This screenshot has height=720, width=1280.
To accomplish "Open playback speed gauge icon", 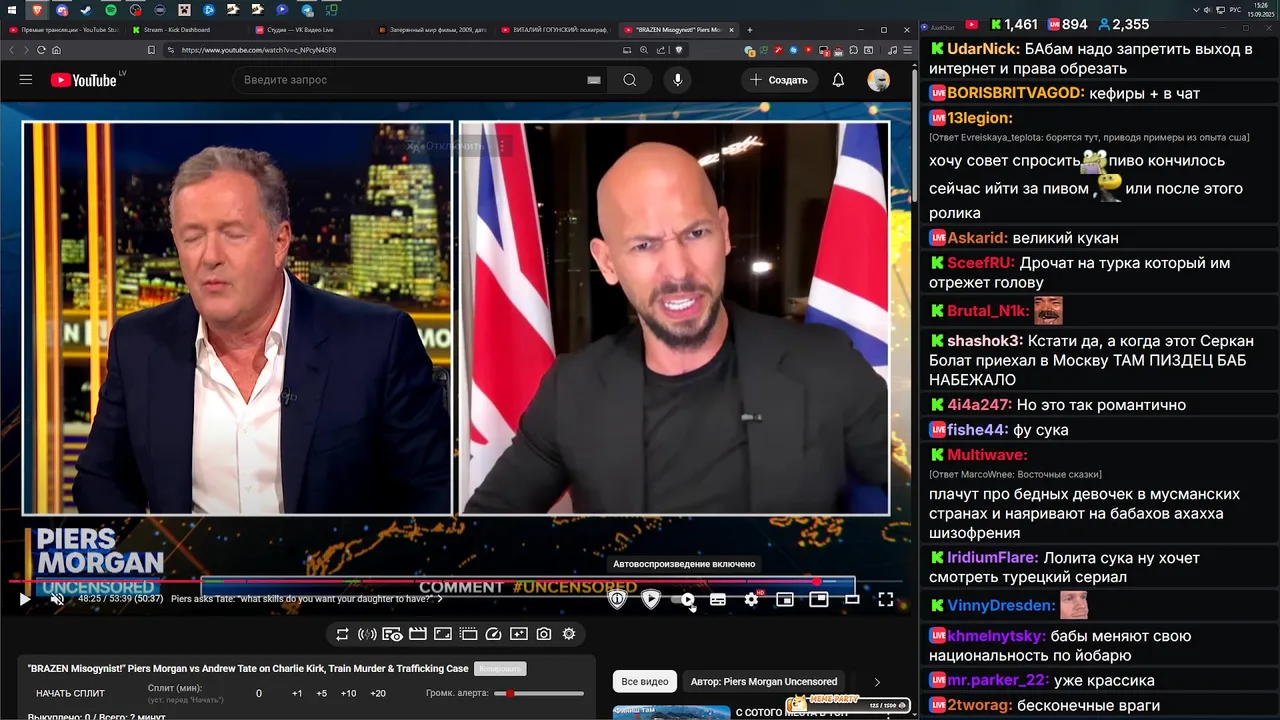I will coord(493,634).
